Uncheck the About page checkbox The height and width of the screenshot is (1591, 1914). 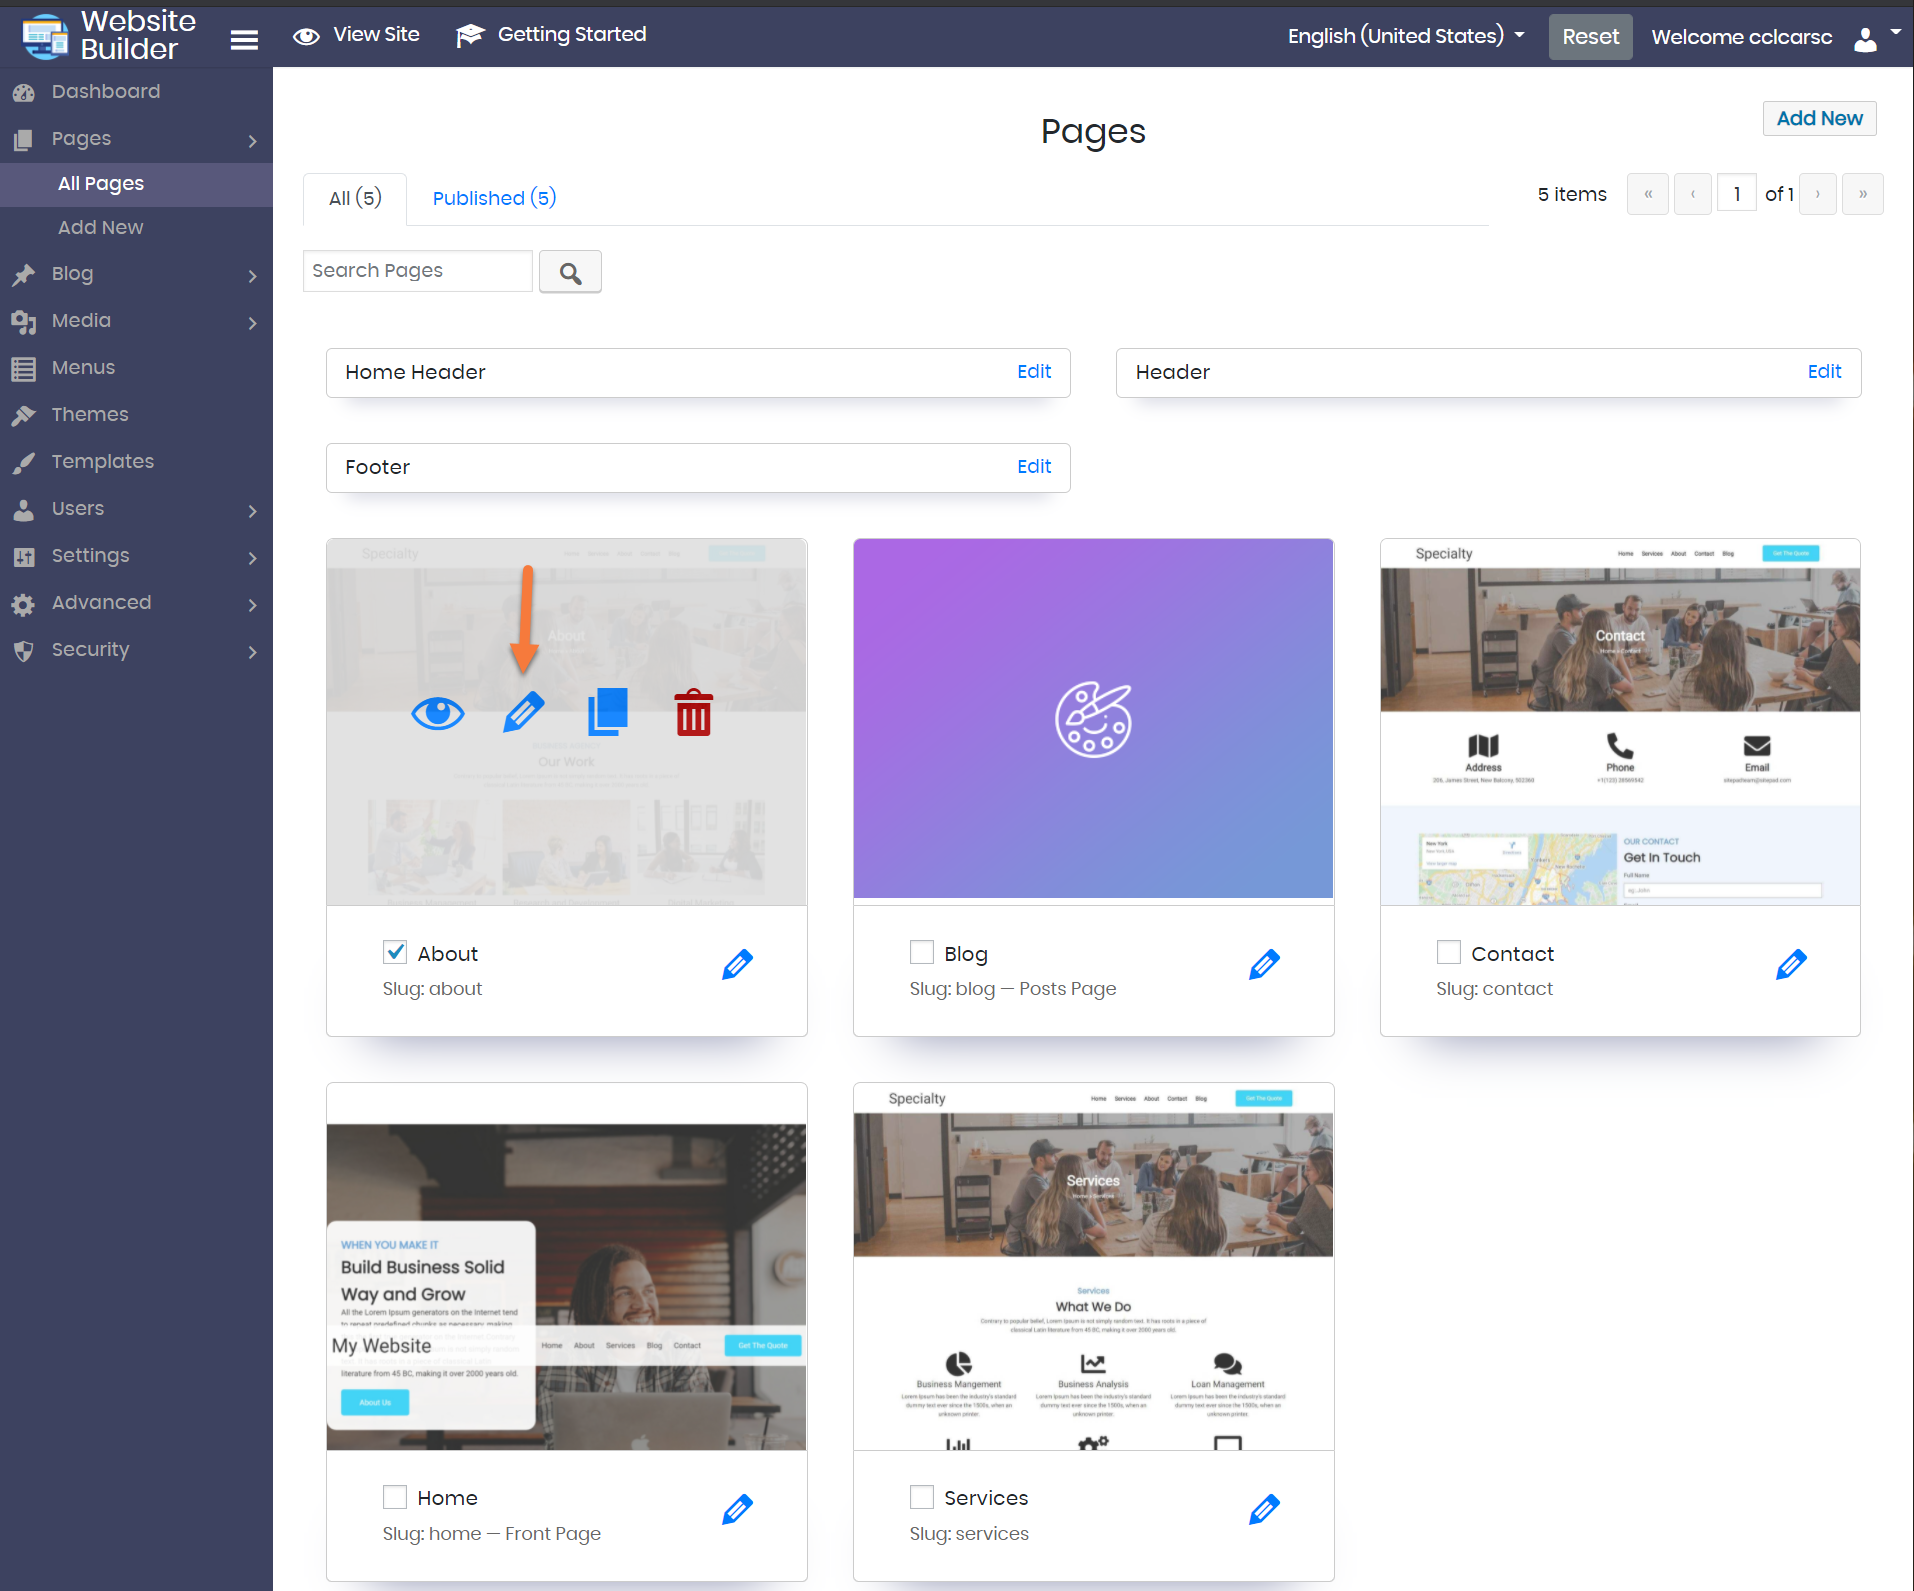(395, 952)
